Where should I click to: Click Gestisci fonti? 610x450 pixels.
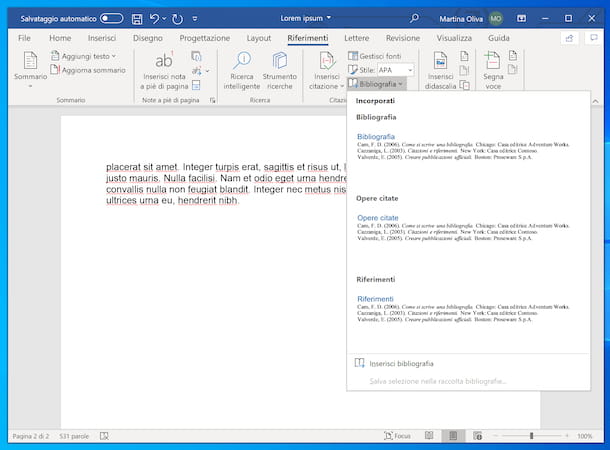pyautogui.click(x=375, y=56)
